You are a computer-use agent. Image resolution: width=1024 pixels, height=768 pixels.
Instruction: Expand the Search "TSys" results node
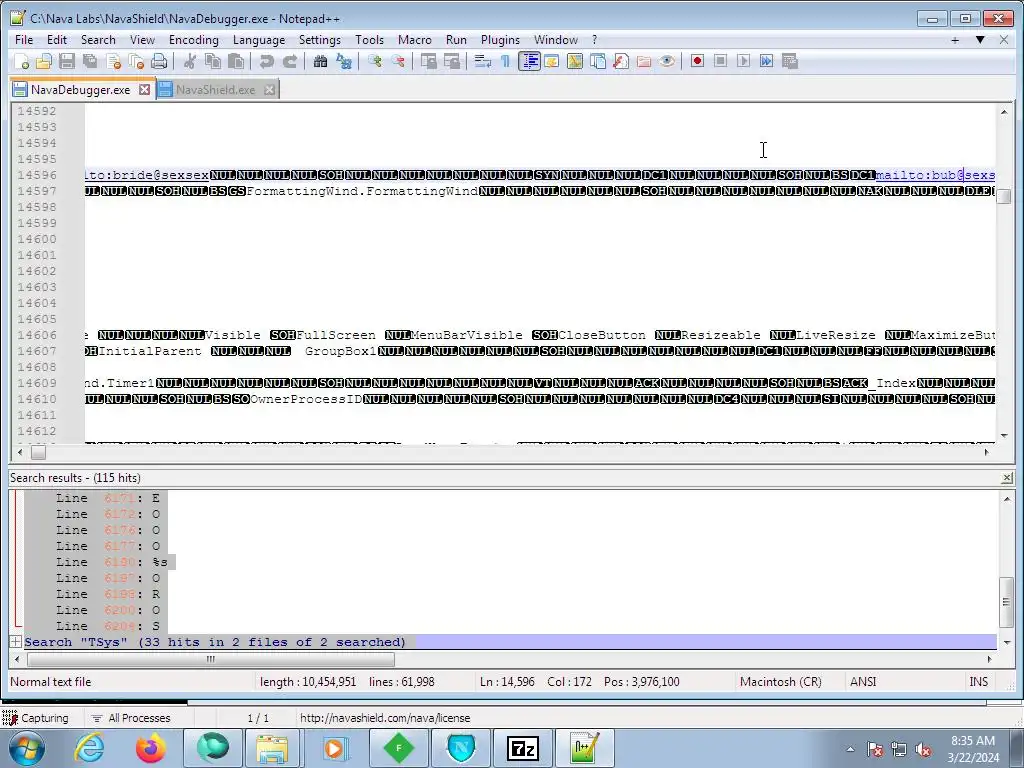tap(15, 642)
